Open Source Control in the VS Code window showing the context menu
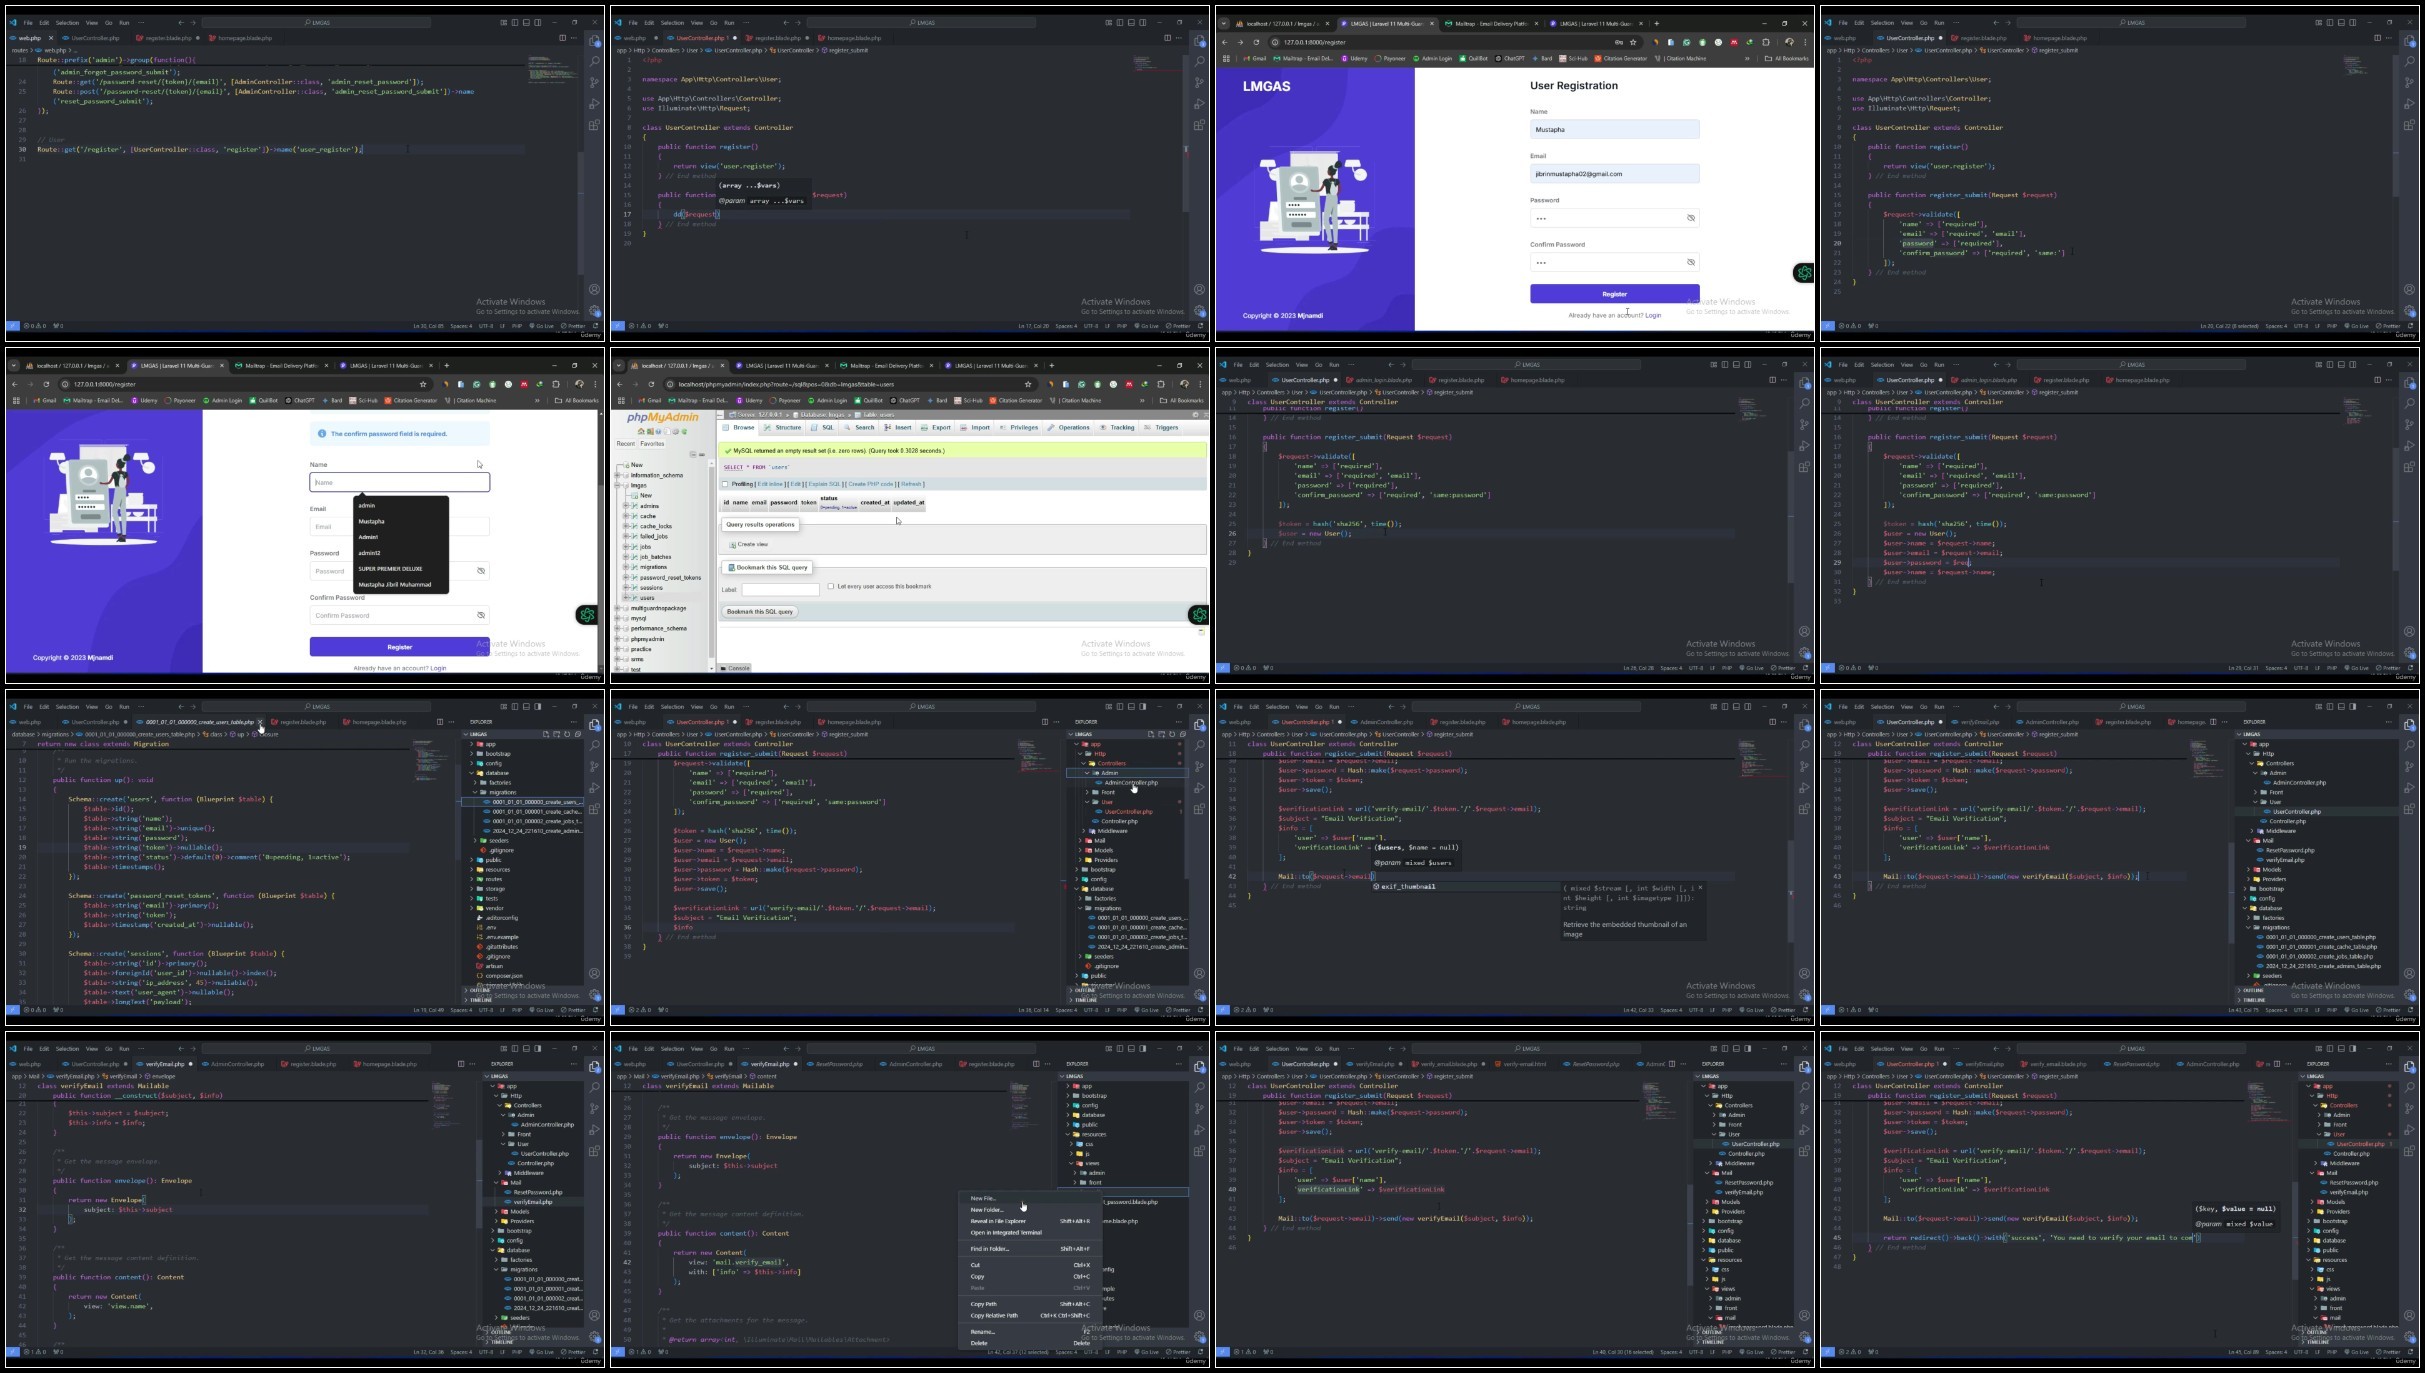The image size is (2425, 1373). pos(1199,1108)
